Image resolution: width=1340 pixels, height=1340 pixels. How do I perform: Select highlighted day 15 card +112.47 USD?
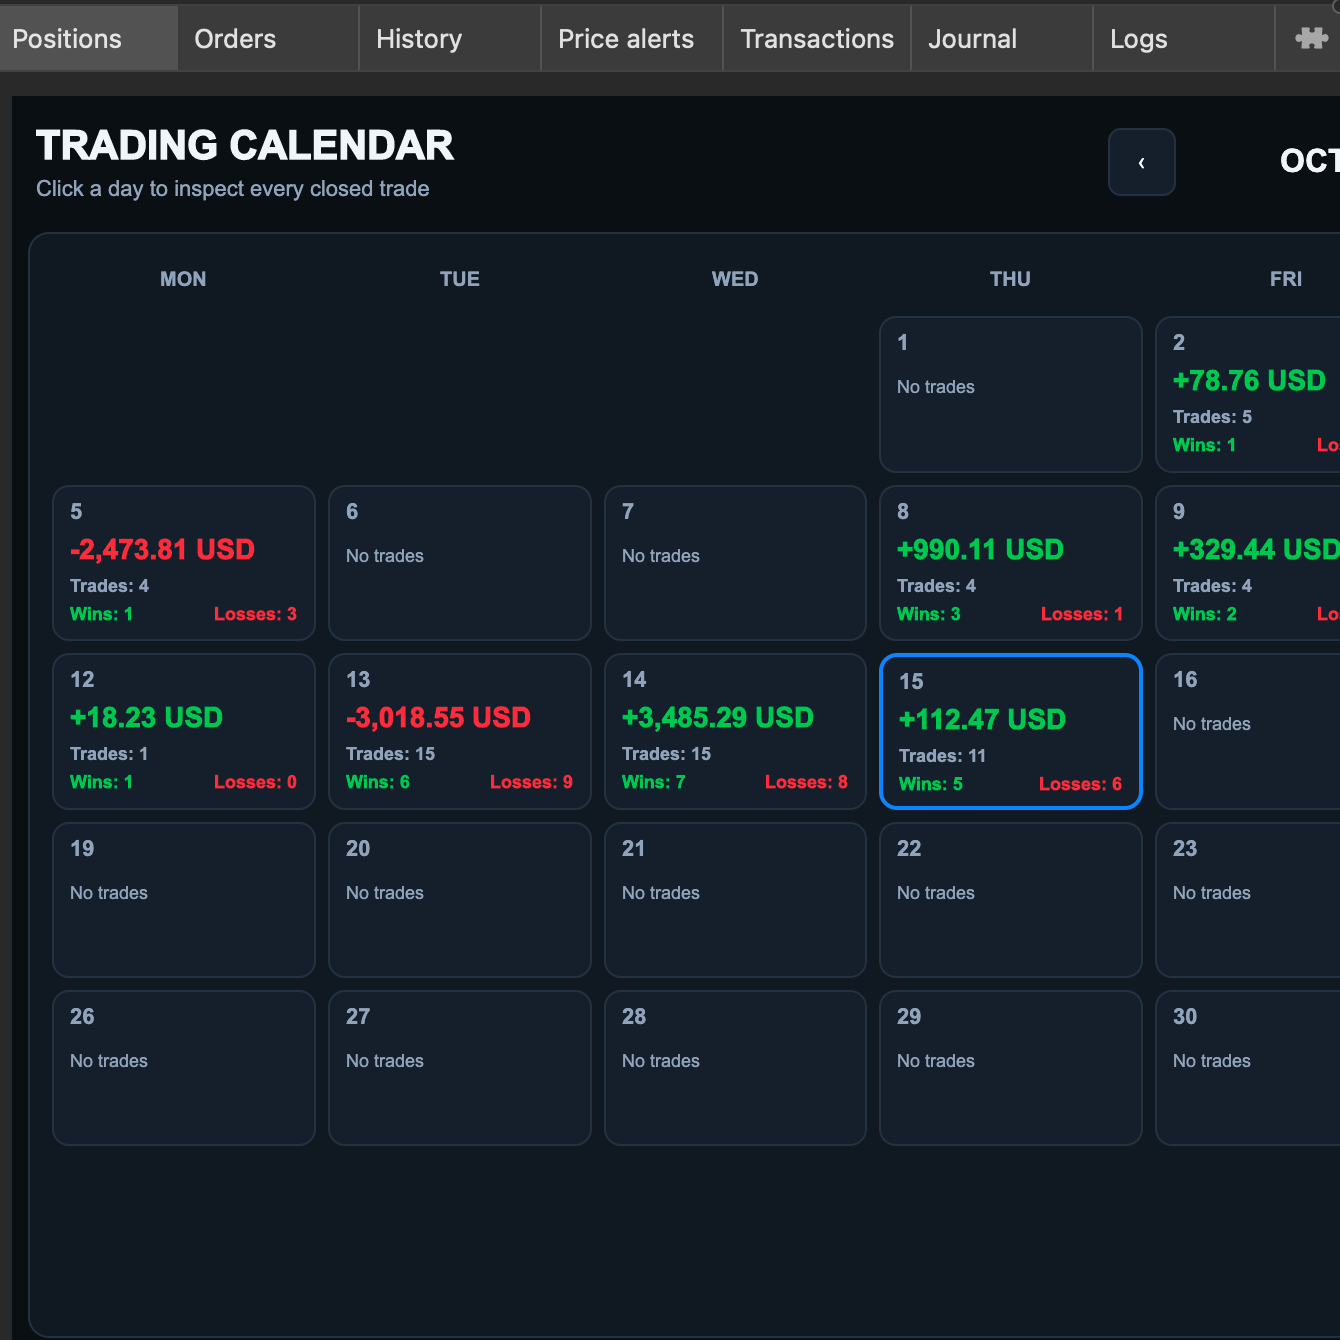[x=1011, y=731]
